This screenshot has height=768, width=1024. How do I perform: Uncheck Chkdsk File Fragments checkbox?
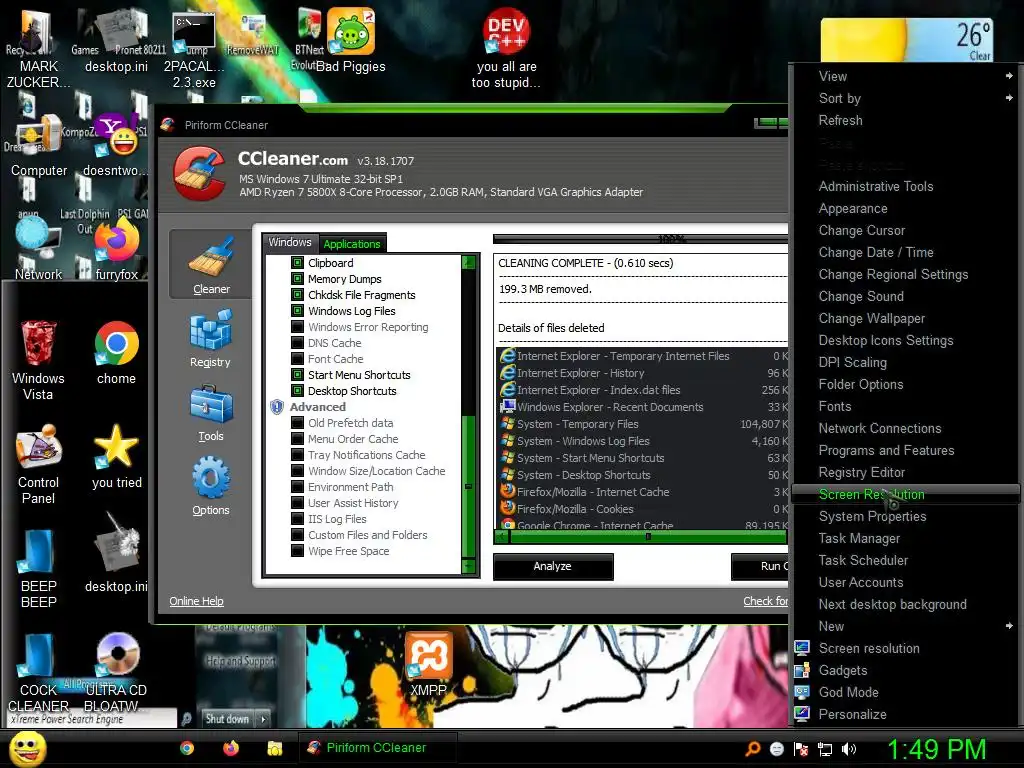297,295
